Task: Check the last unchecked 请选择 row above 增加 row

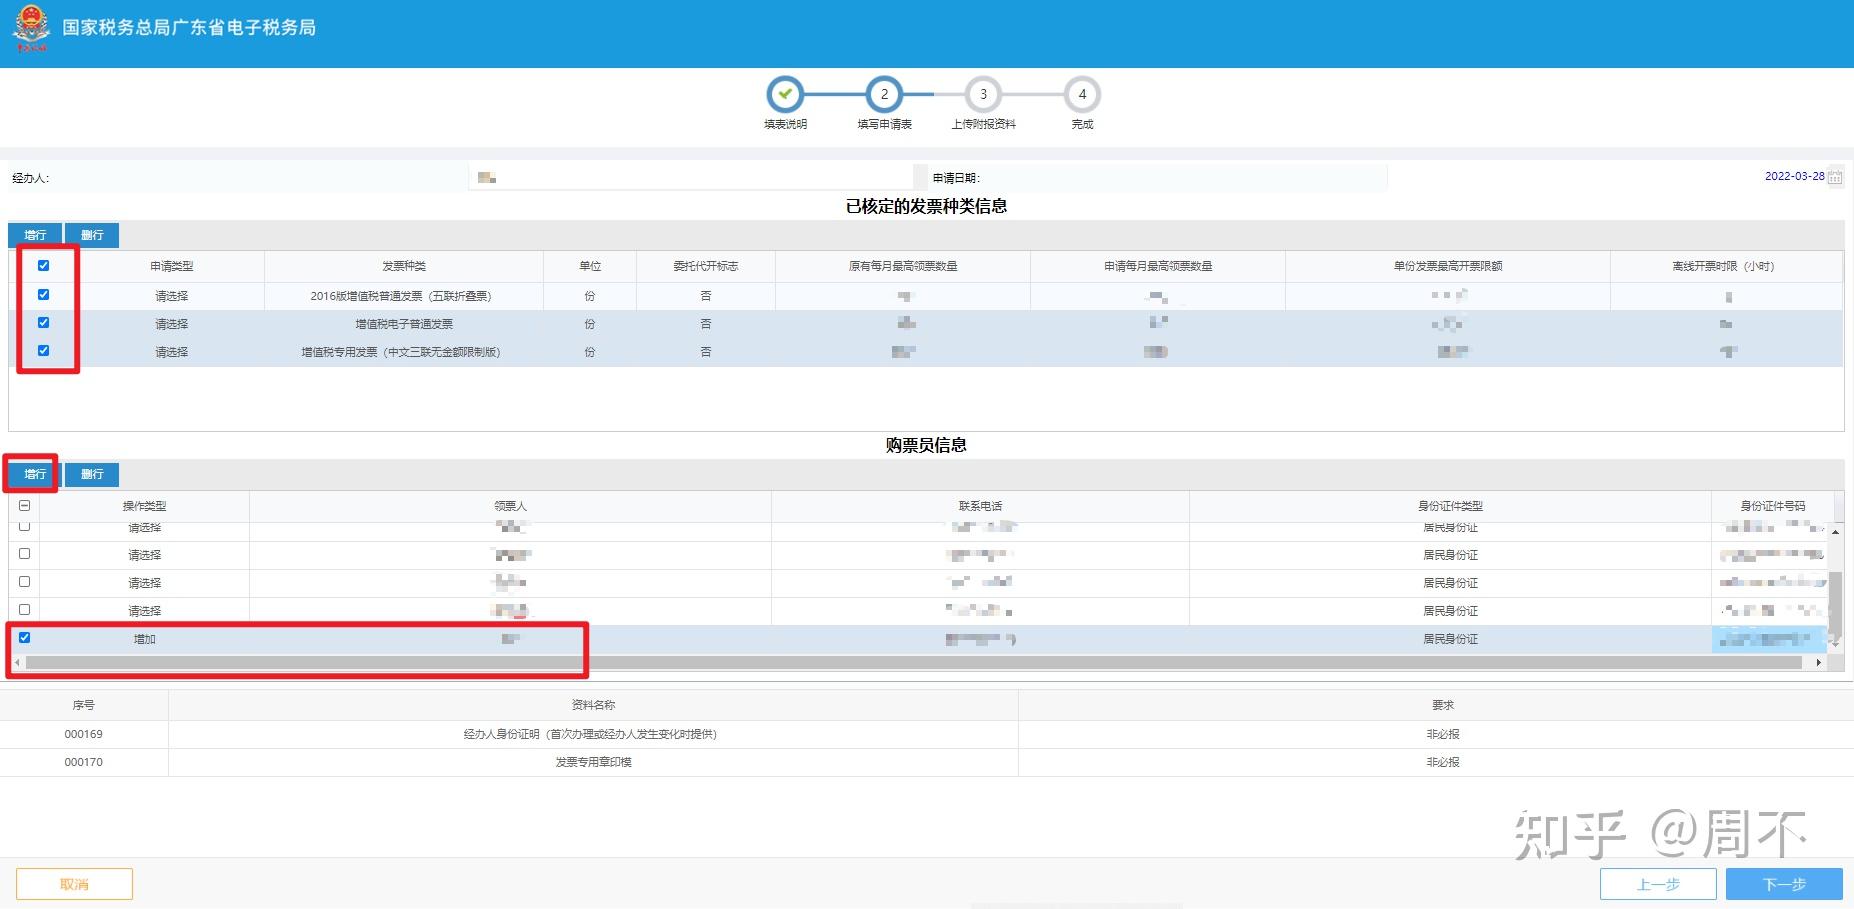Action: tap(24, 609)
